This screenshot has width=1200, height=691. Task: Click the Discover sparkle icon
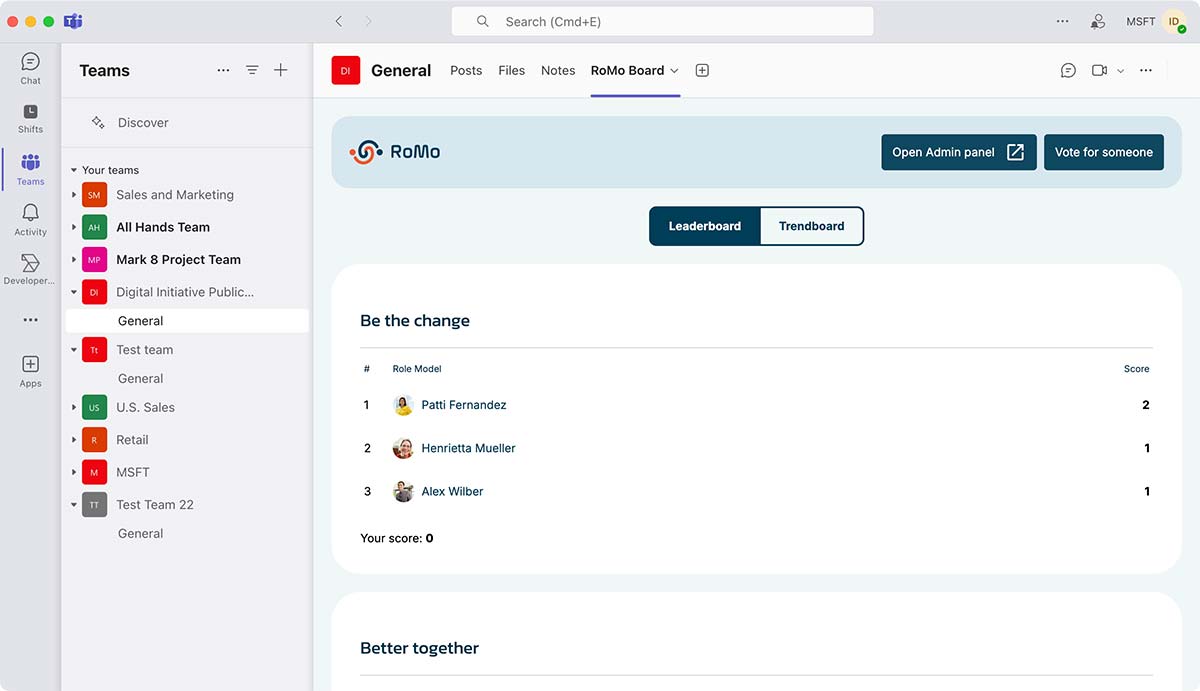pos(98,122)
